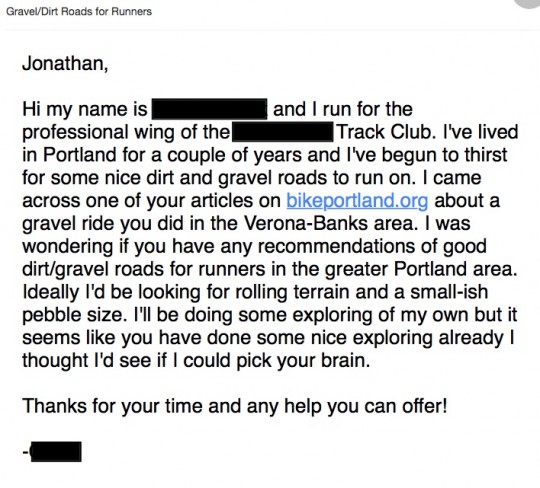
Task: Click the Gravel/Dirt Roads for Runners subject line
Action: tap(79, 11)
